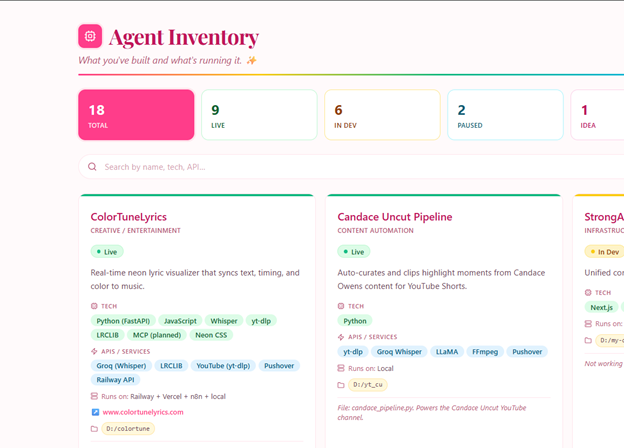This screenshot has width=624, height=448.
Task: Click the blue LRCLIB service tag
Action: point(171,366)
